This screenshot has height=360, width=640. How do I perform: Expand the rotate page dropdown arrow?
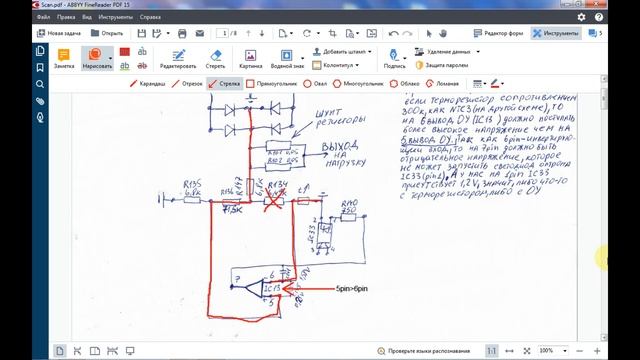click(318, 33)
